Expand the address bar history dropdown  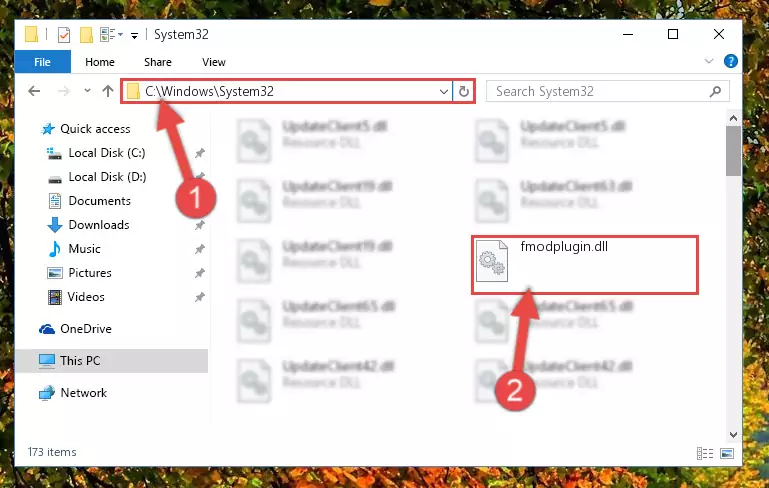(443, 92)
